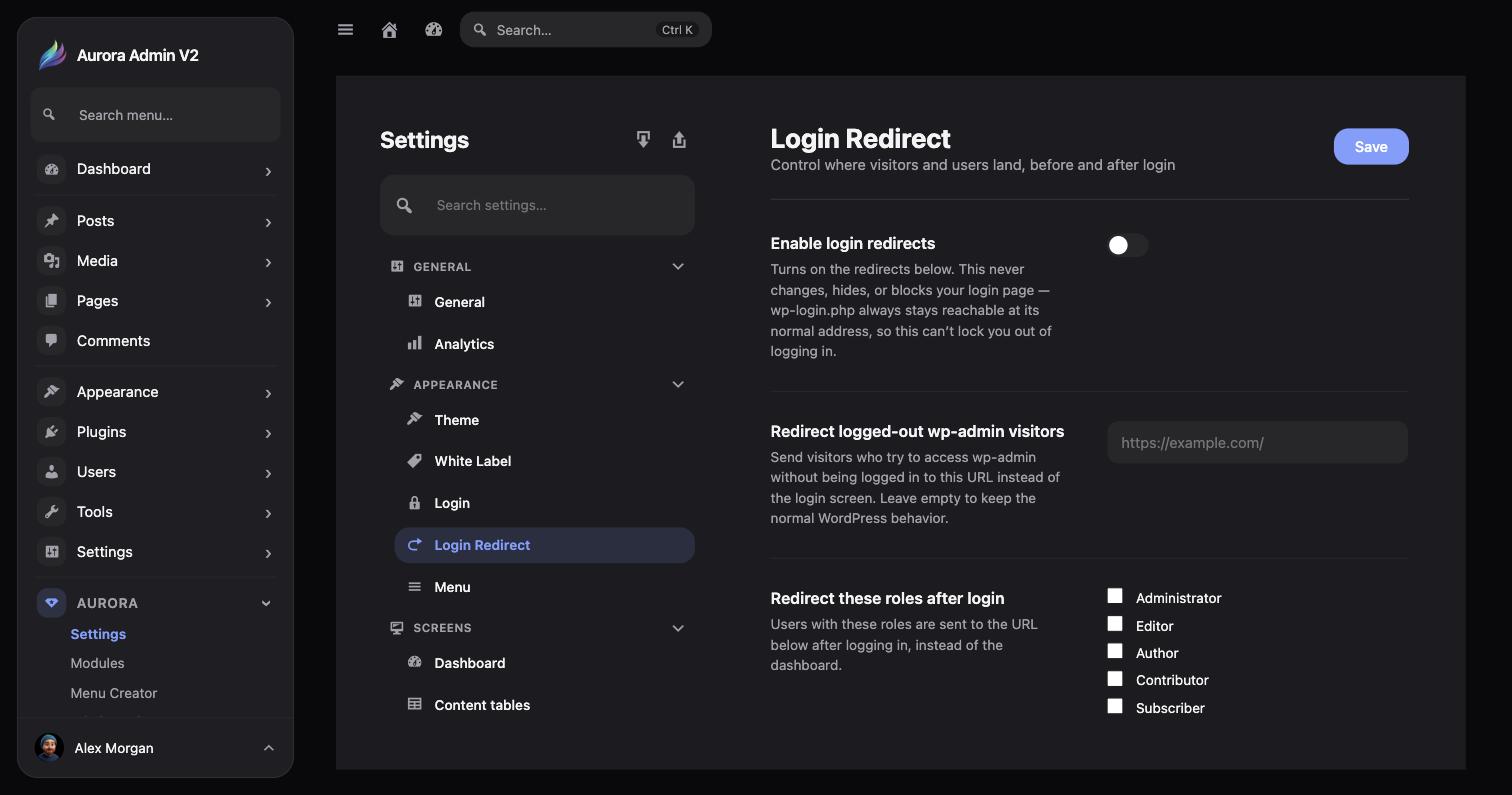Screen dimensions: 1512x795
Task: Check the Author role checkbox
Action: [x=1115, y=651]
